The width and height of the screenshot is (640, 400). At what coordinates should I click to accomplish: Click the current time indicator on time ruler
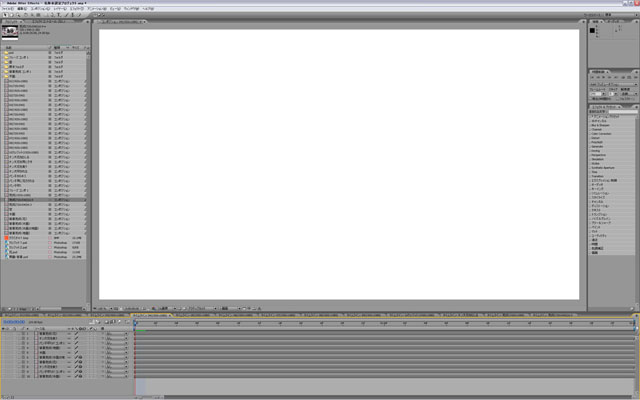point(136,323)
